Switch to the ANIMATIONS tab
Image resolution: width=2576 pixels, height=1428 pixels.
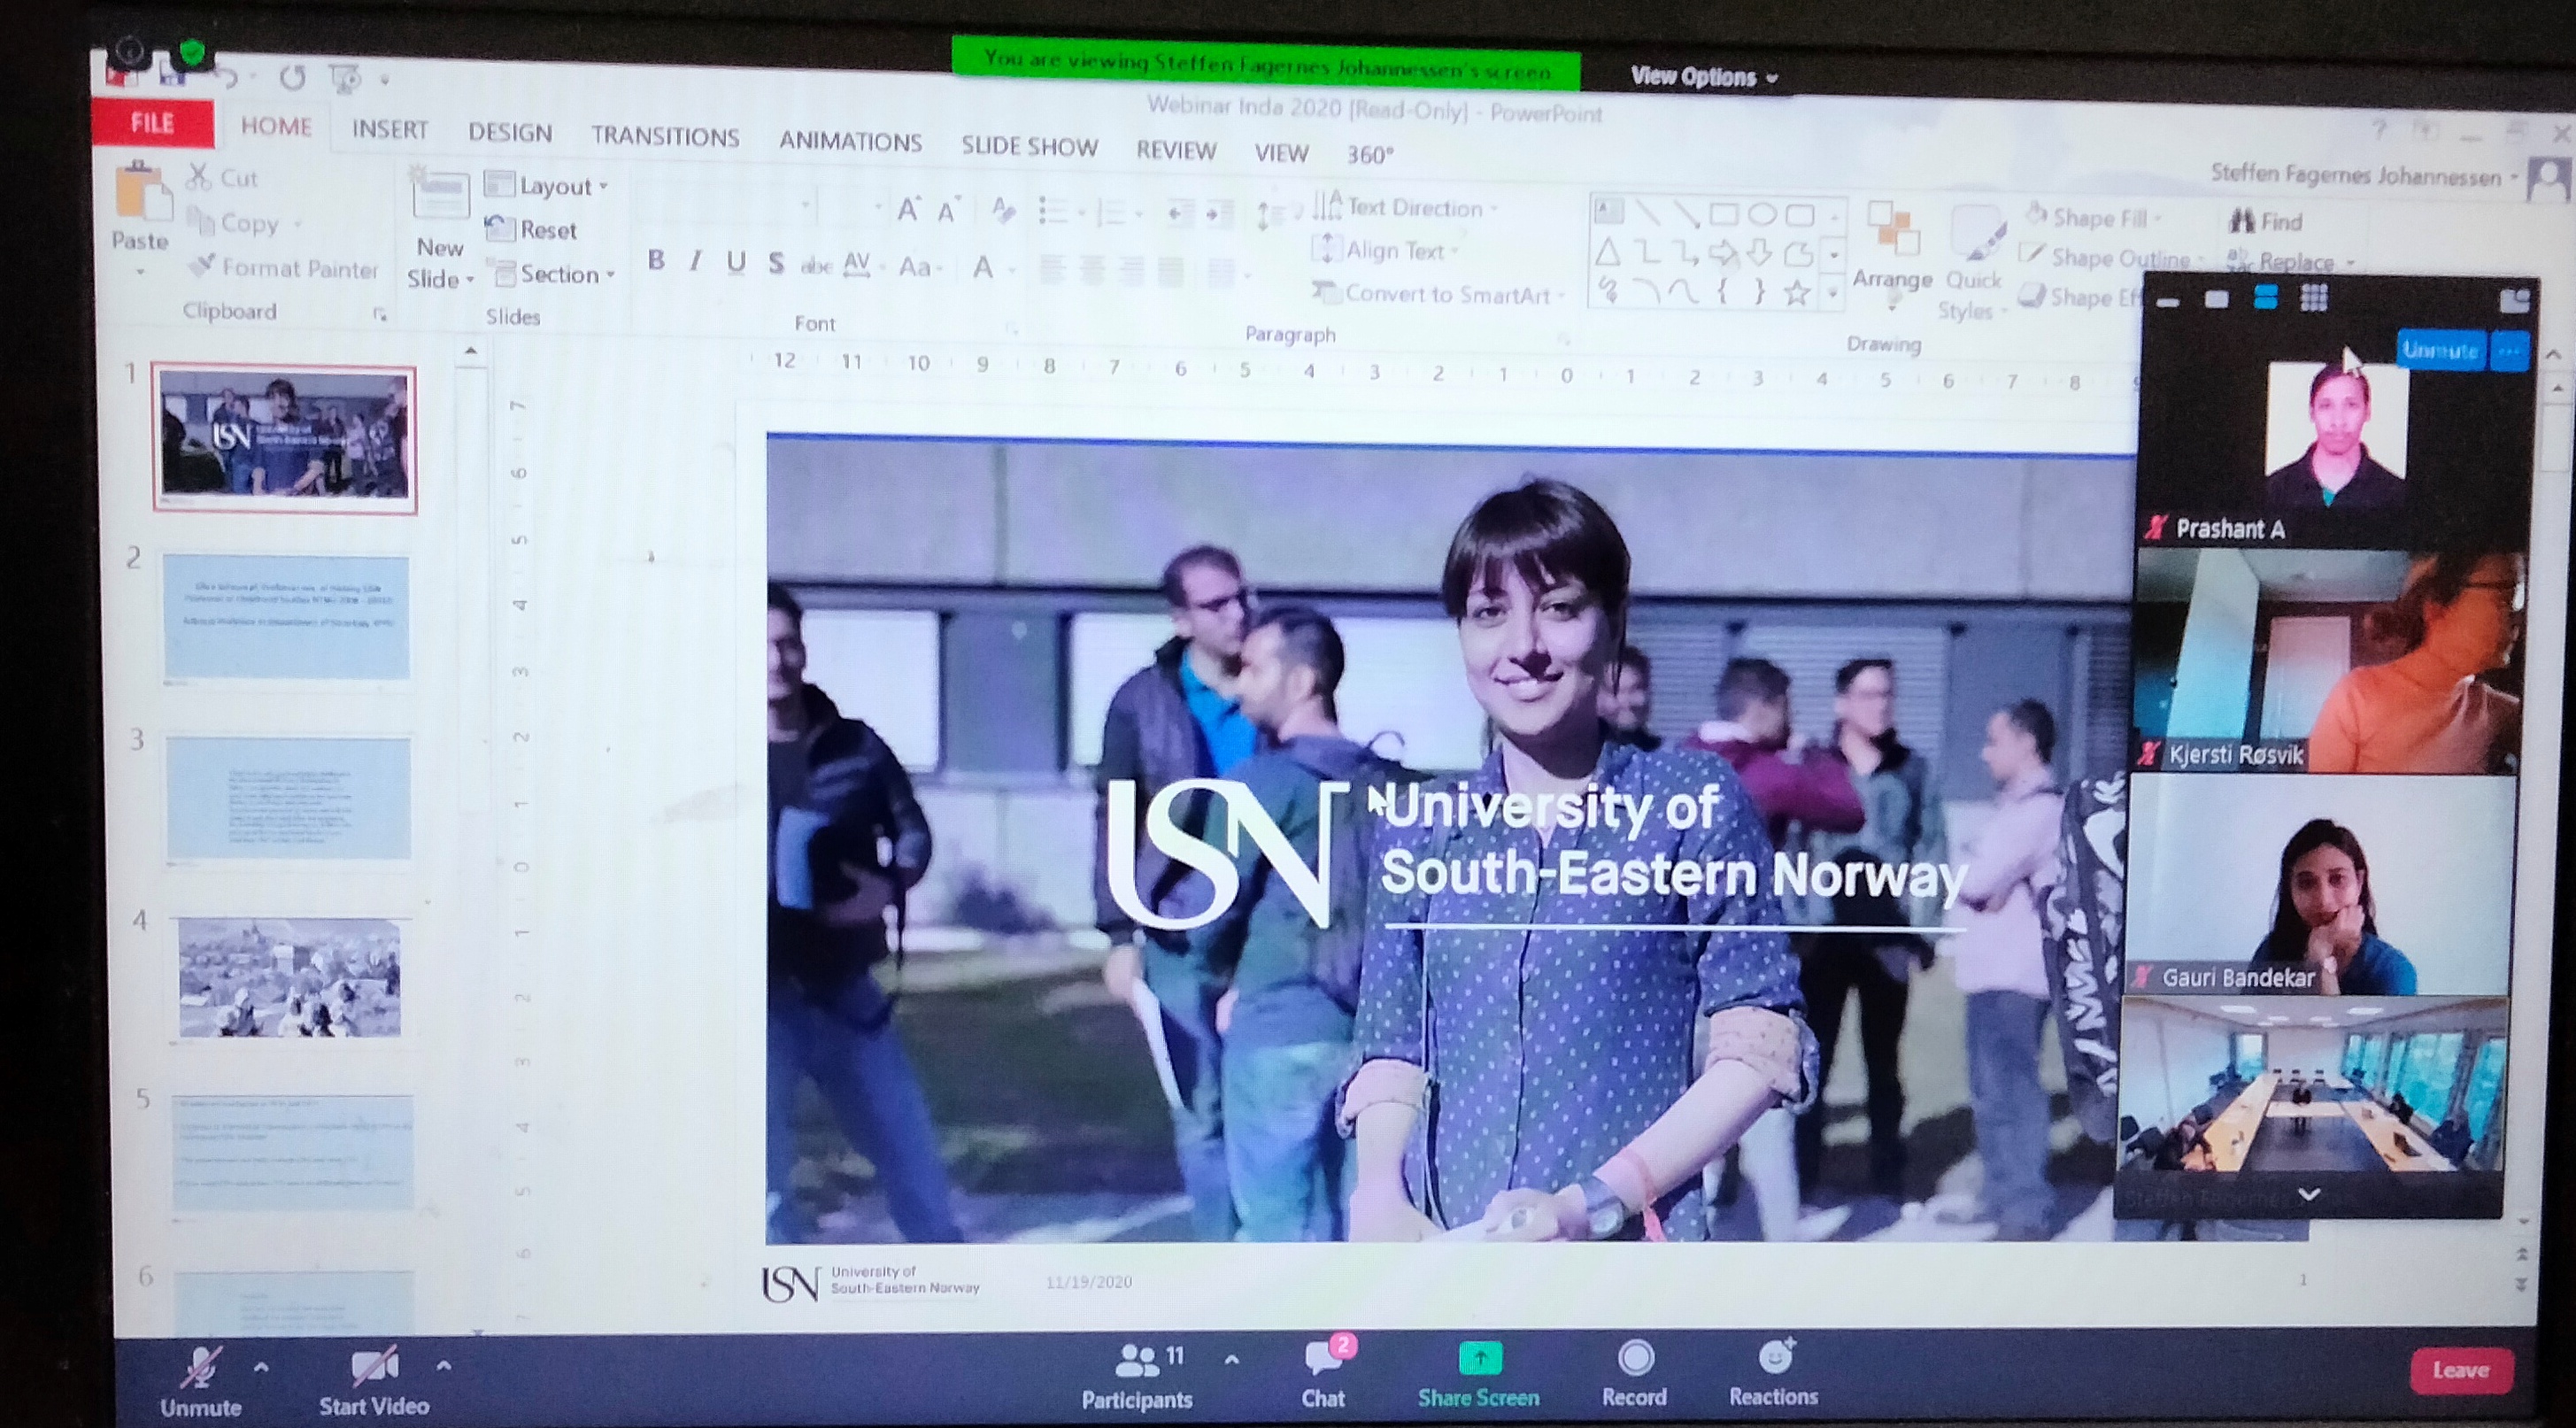pos(850,141)
